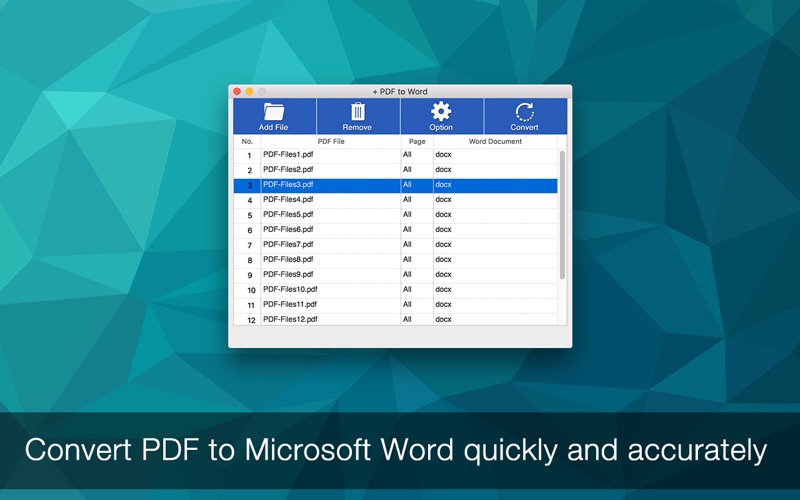
Task: Select the PDF-Files1.pdf row
Action: pyautogui.click(x=395, y=155)
